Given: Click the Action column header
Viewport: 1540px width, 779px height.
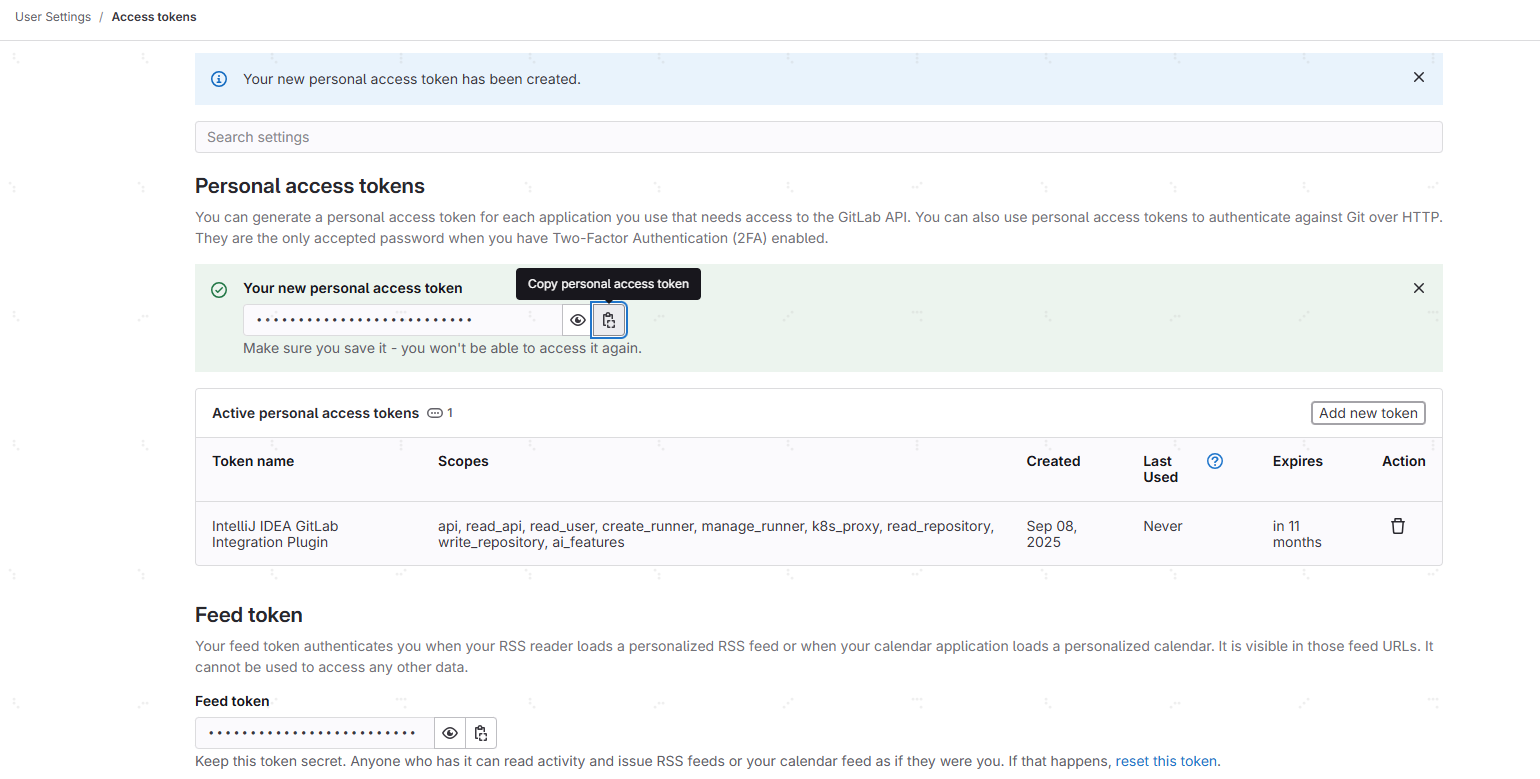Looking at the screenshot, I should [x=1403, y=461].
